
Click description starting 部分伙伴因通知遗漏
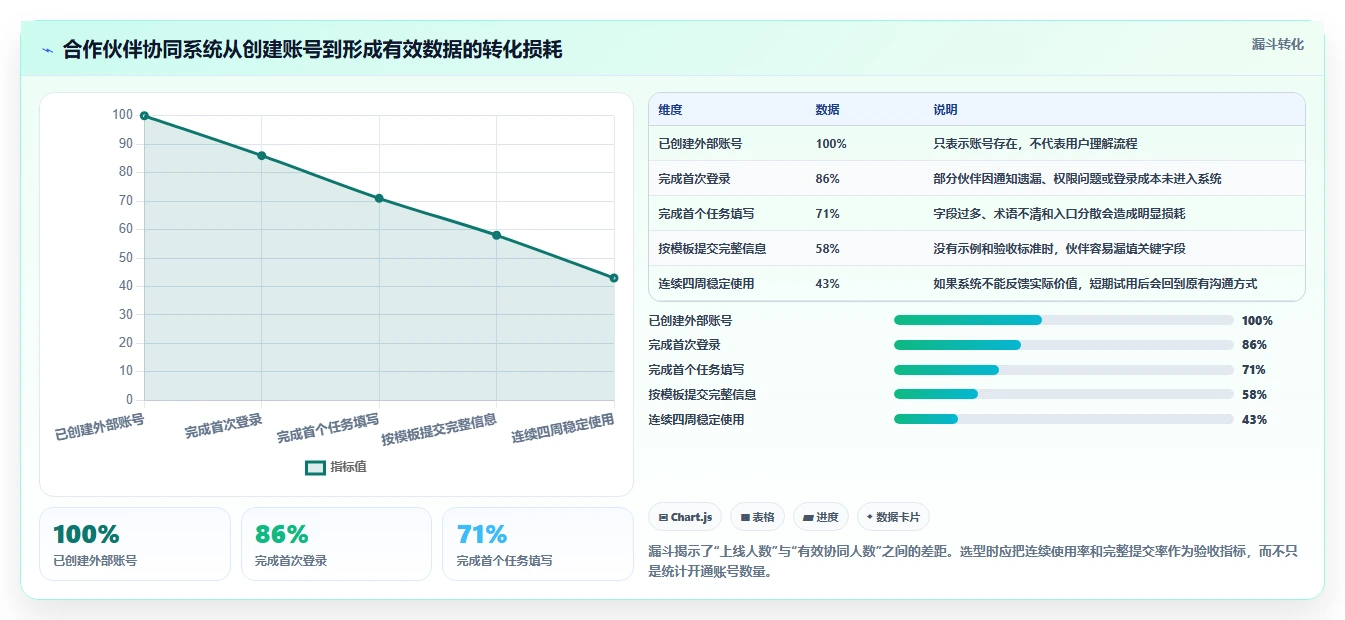pos(1077,178)
